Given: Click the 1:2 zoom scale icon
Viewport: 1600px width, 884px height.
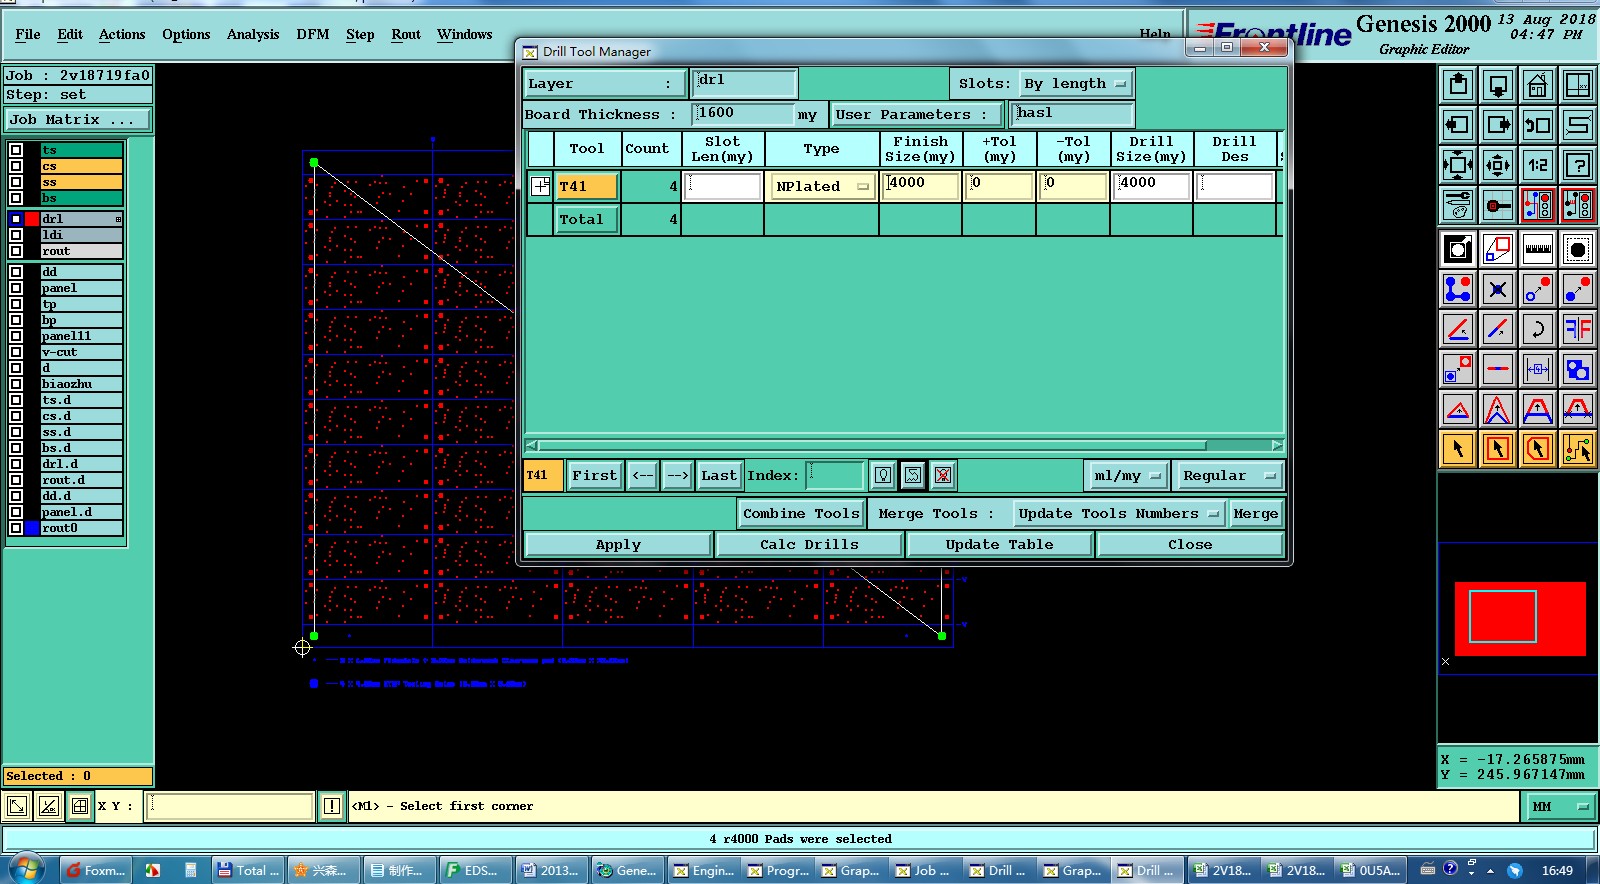Looking at the screenshot, I should 1537,165.
